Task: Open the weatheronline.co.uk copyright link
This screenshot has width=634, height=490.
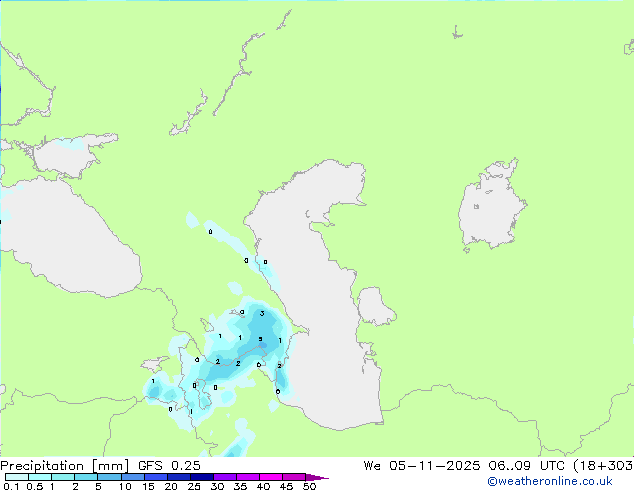Action: point(550,481)
